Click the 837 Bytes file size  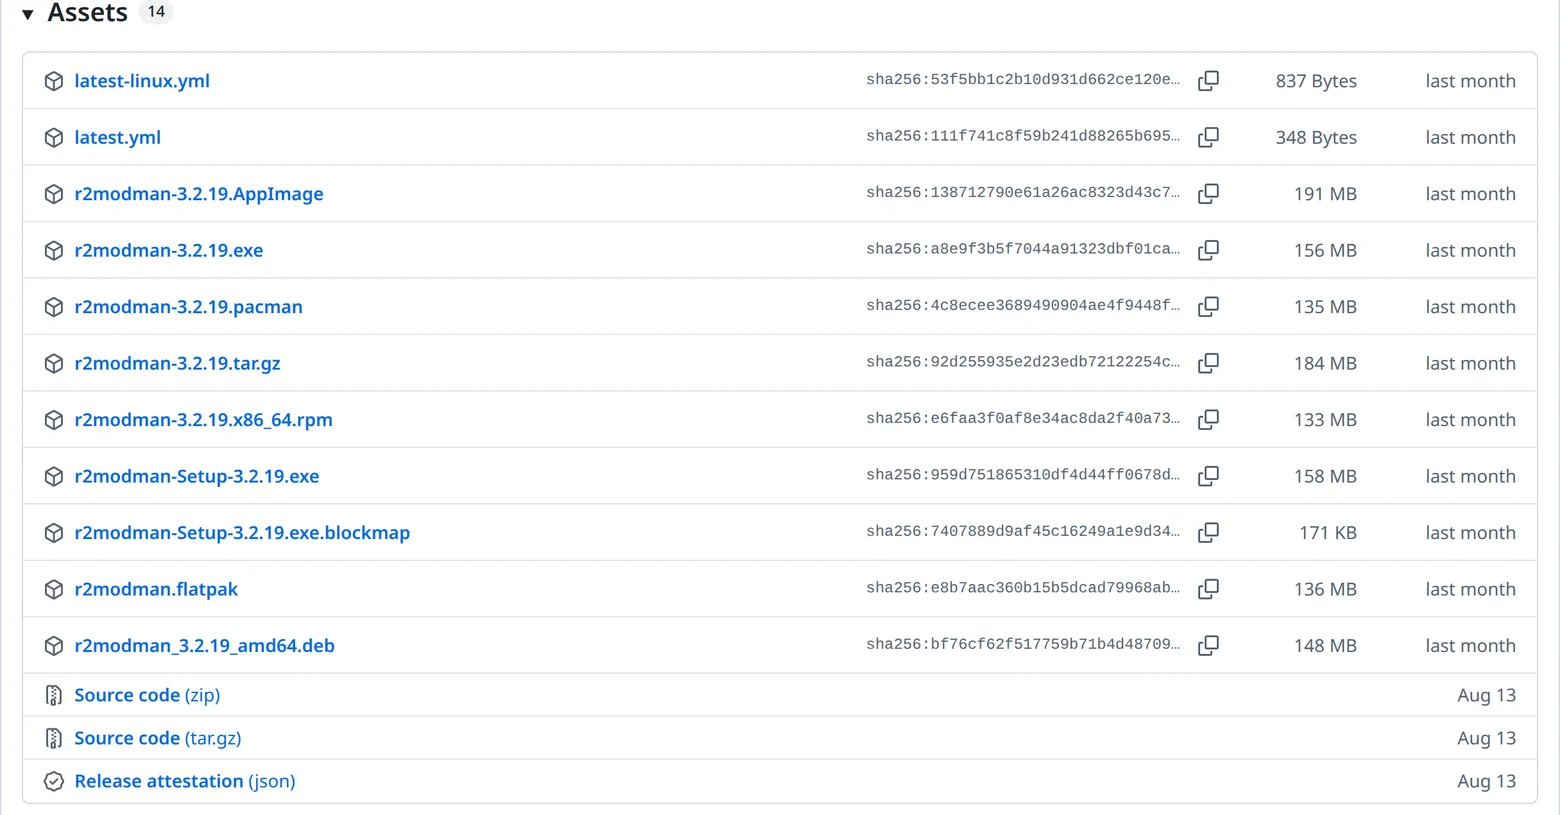(x=1316, y=81)
